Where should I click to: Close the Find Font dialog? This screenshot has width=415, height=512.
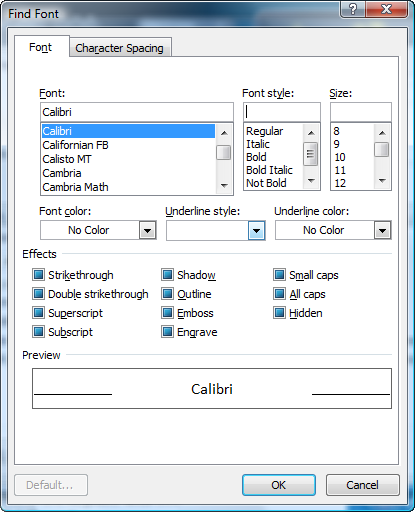click(387, 9)
